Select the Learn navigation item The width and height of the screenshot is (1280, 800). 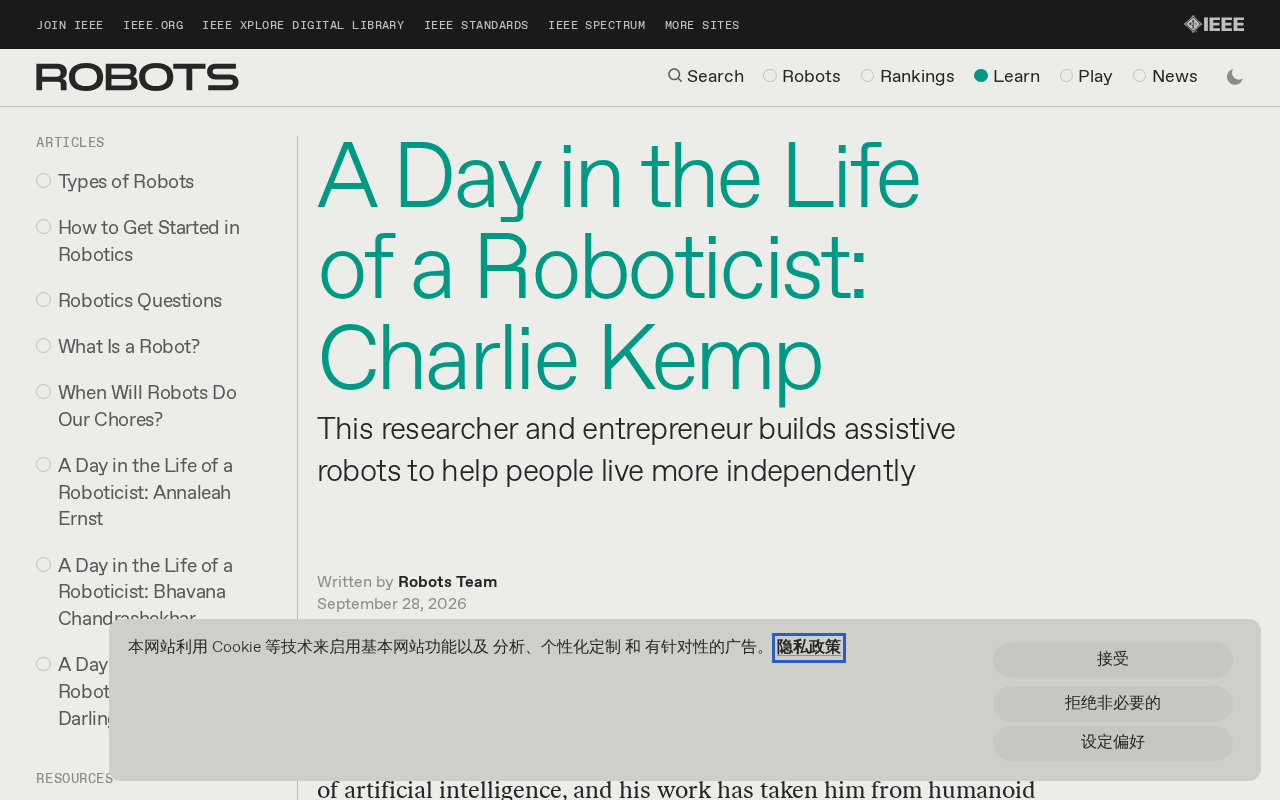[1007, 76]
